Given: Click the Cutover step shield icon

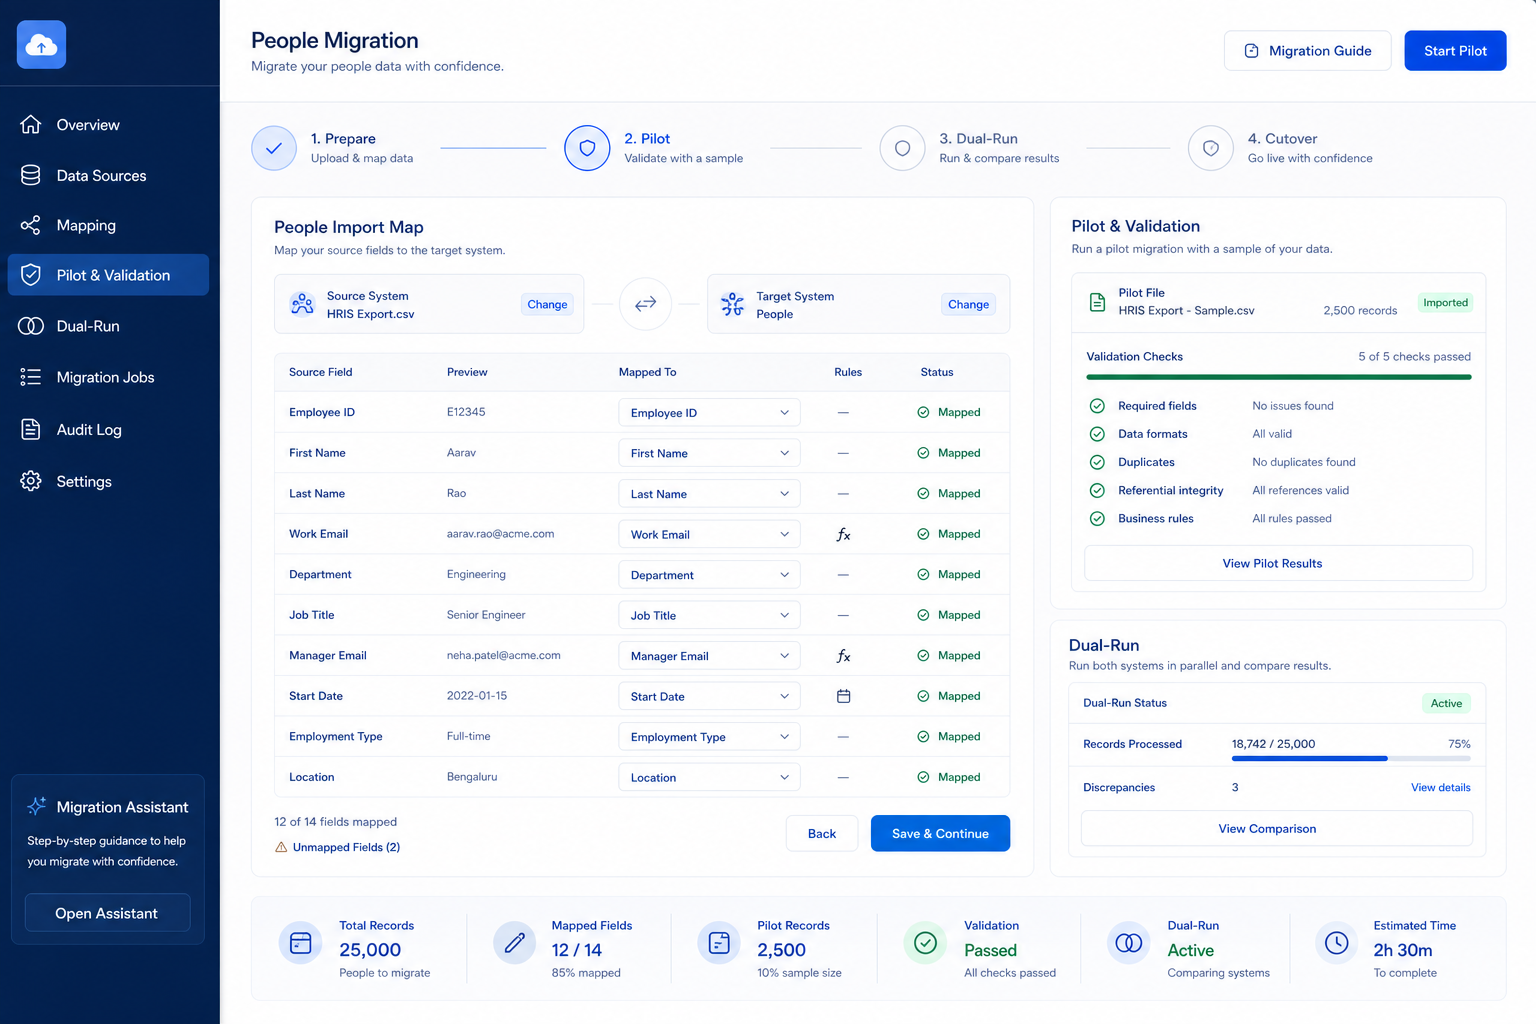Looking at the screenshot, I should pos(1211,148).
